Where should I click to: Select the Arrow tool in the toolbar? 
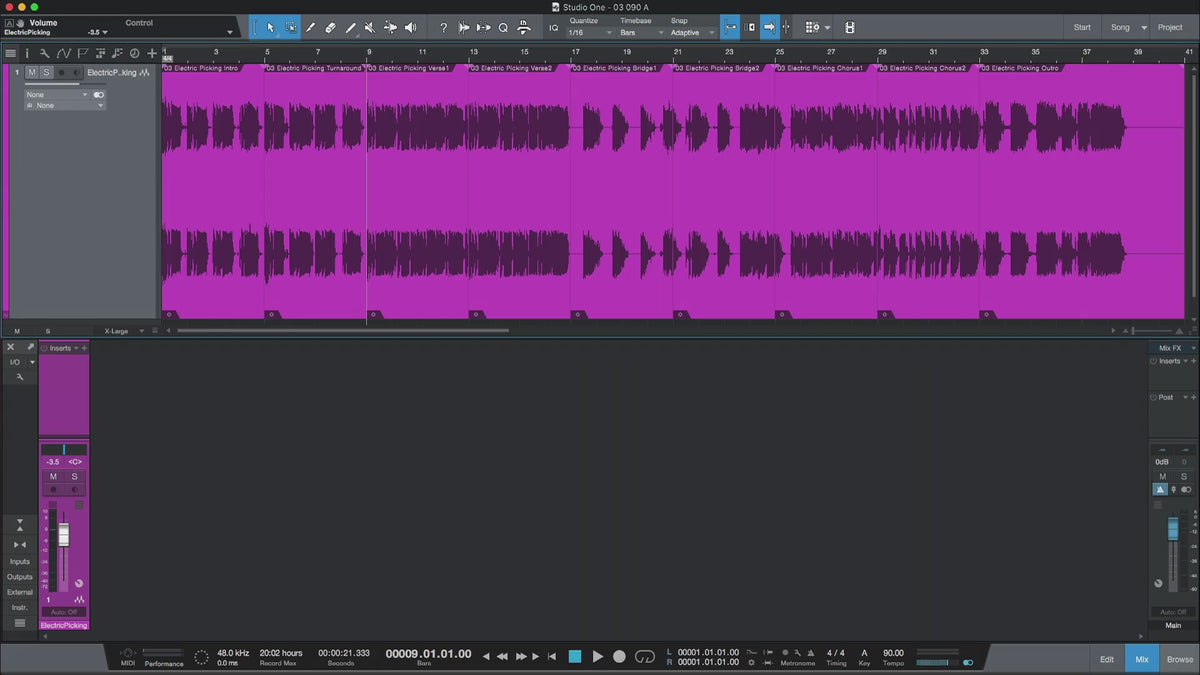(x=270, y=28)
